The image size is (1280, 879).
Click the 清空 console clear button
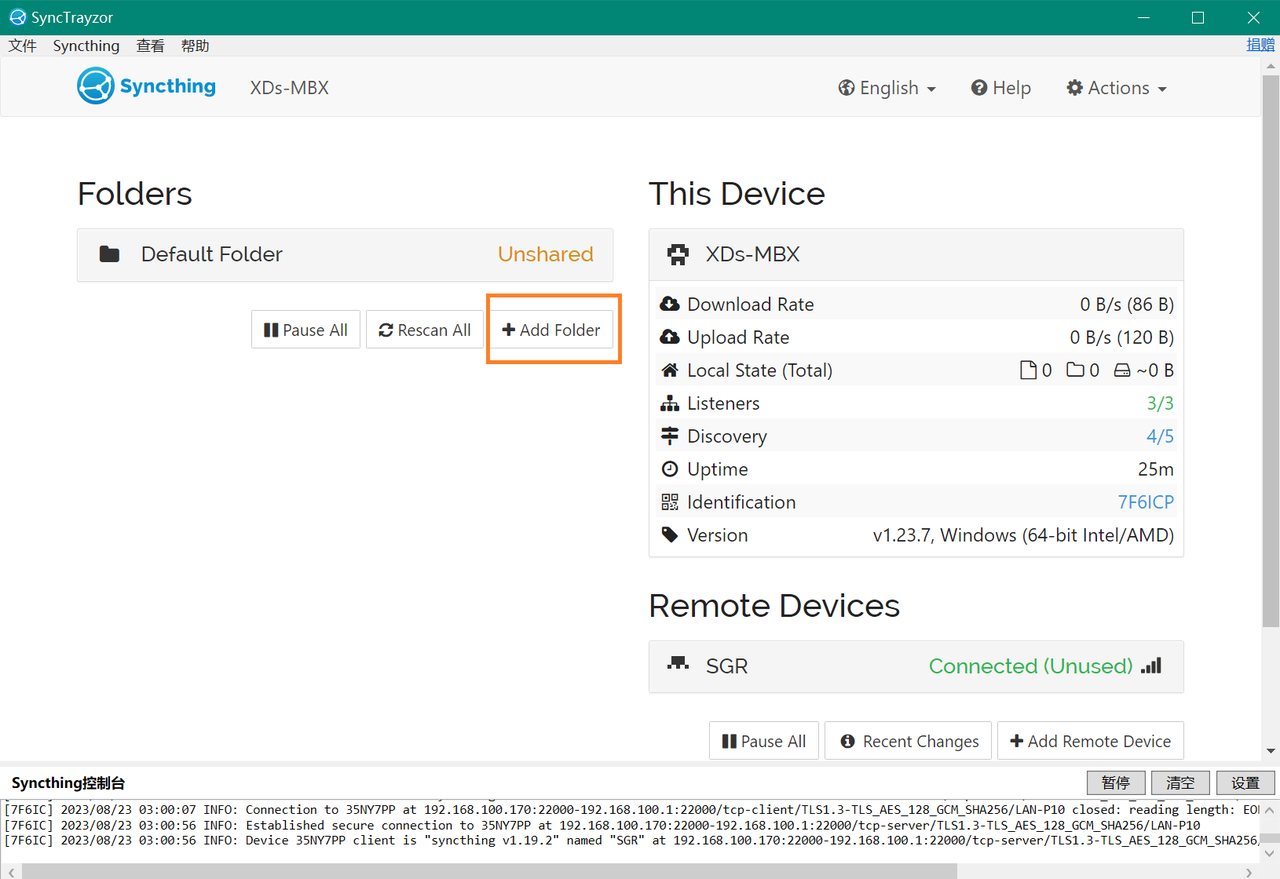(1181, 783)
